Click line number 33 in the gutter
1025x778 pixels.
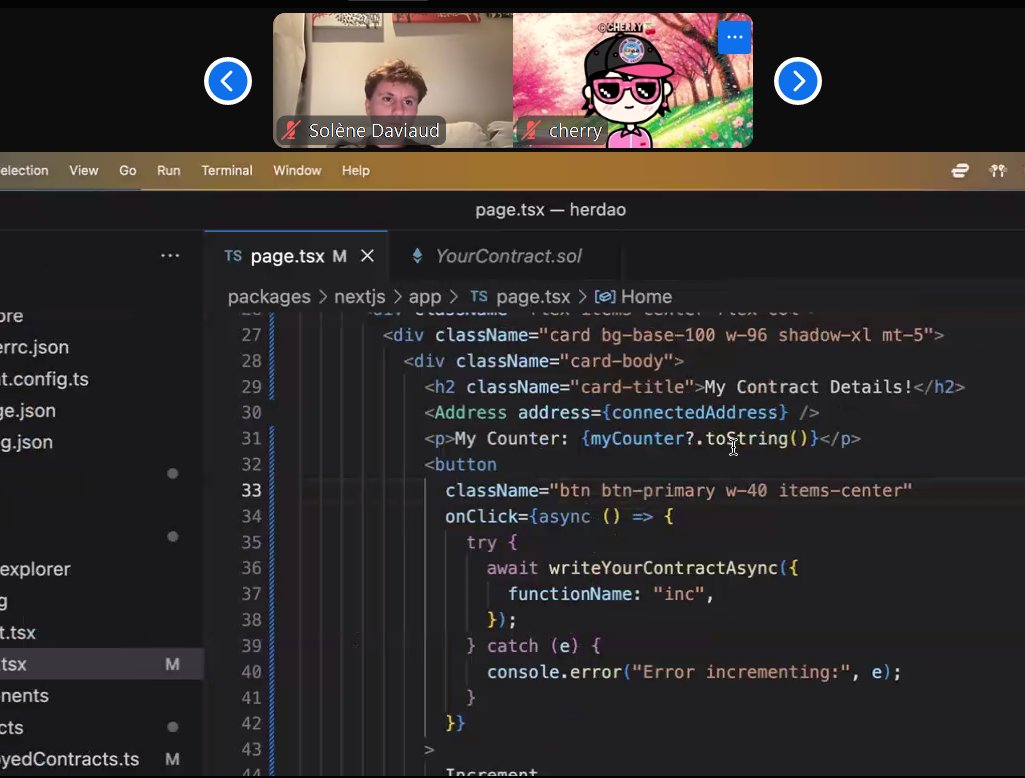tap(252, 490)
